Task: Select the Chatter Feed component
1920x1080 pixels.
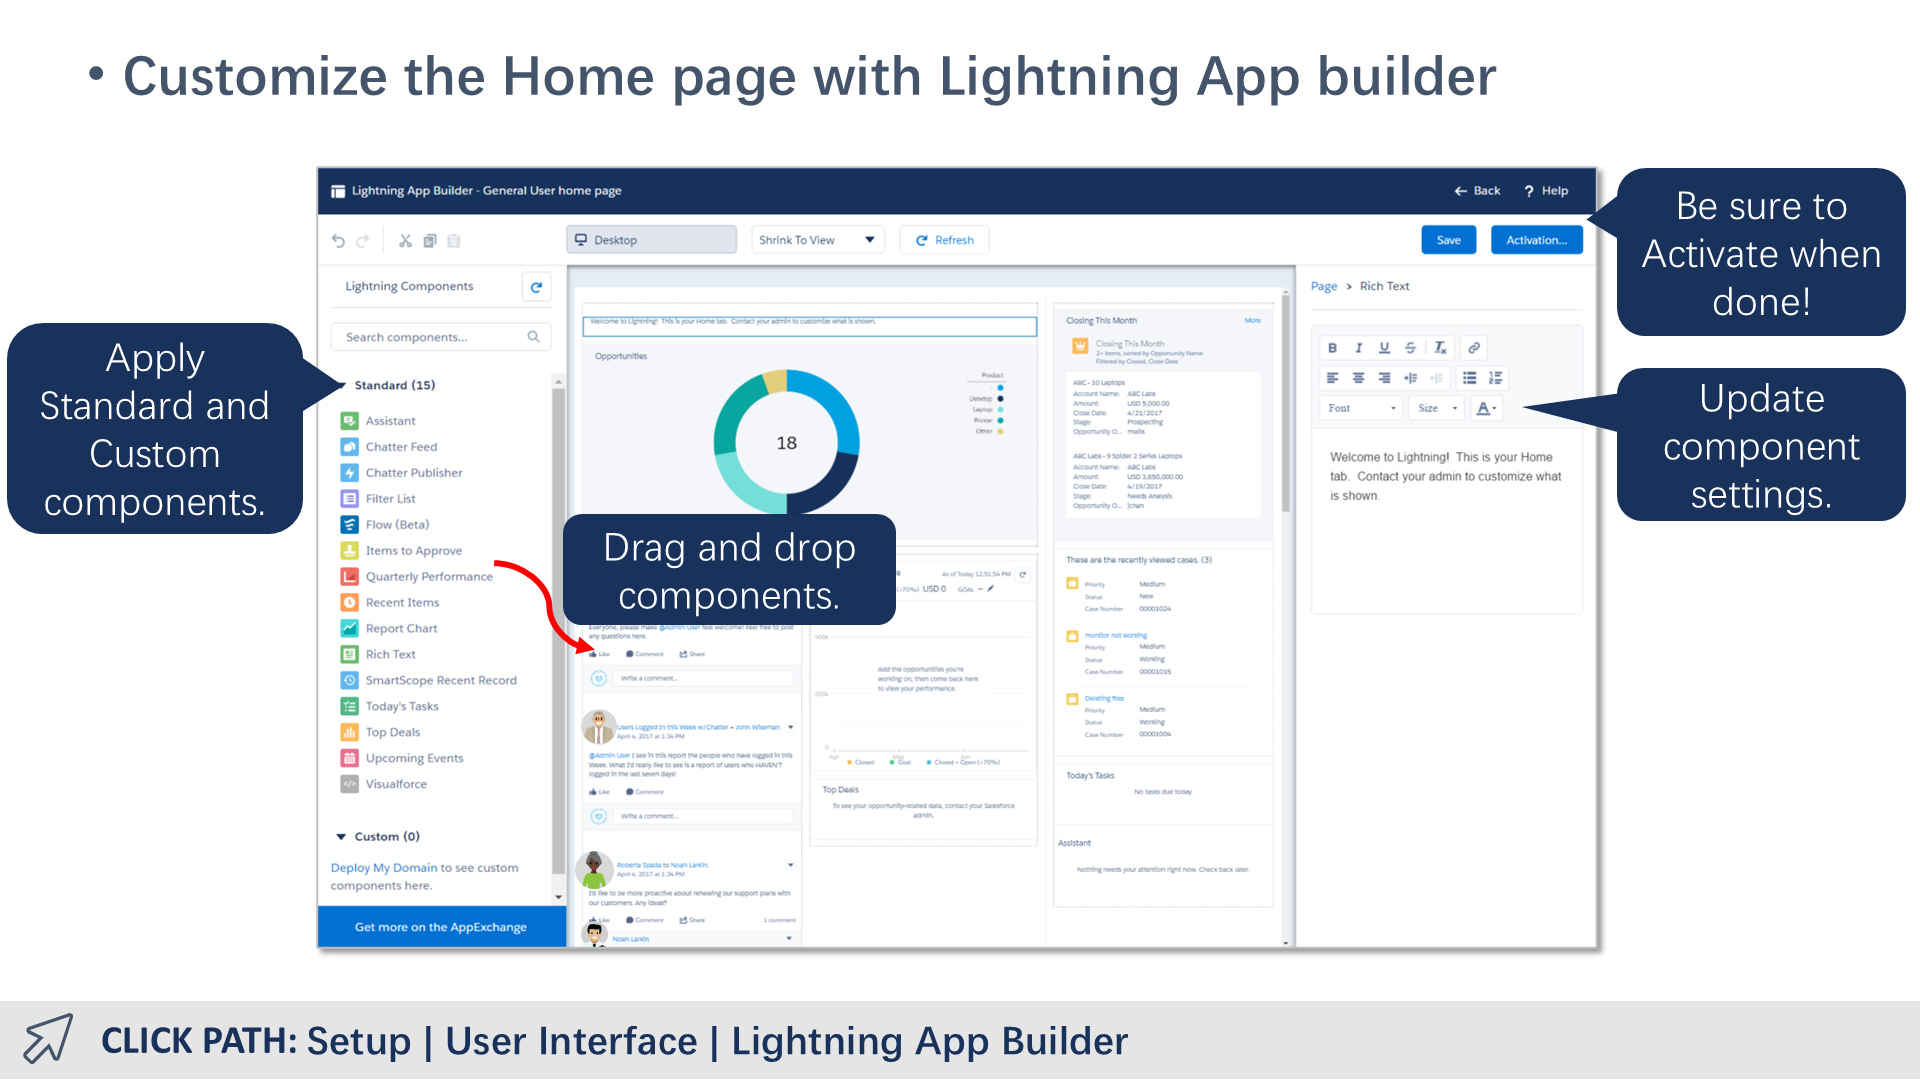Action: click(389, 447)
